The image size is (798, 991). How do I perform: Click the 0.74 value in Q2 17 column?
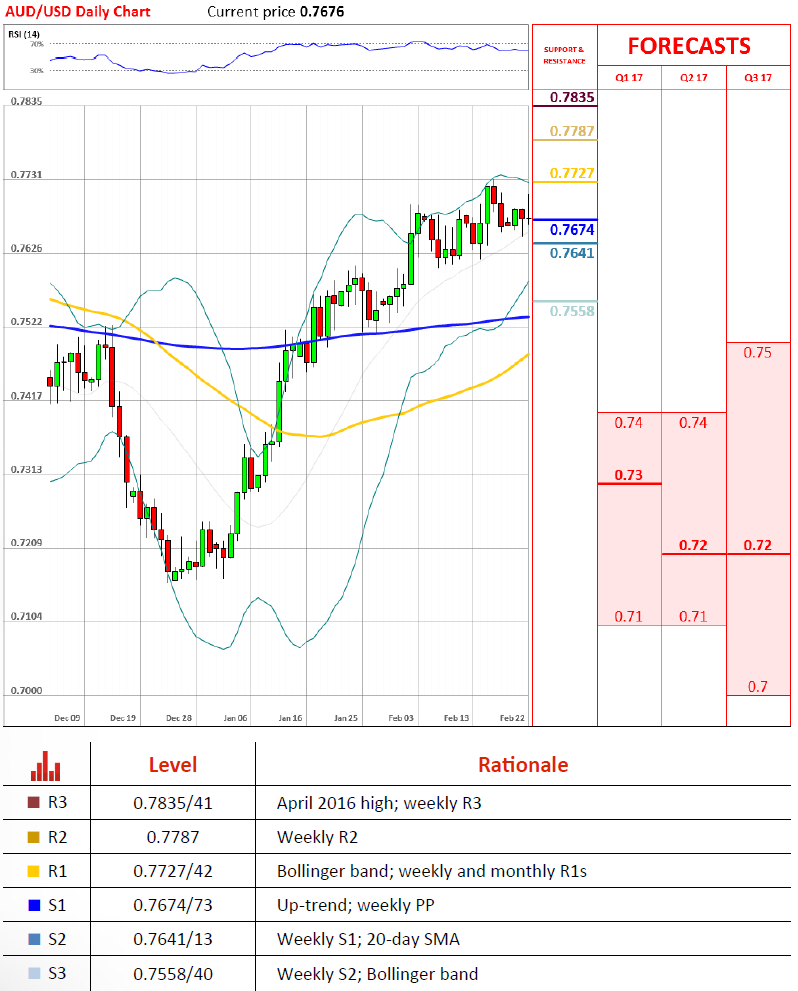pos(693,423)
